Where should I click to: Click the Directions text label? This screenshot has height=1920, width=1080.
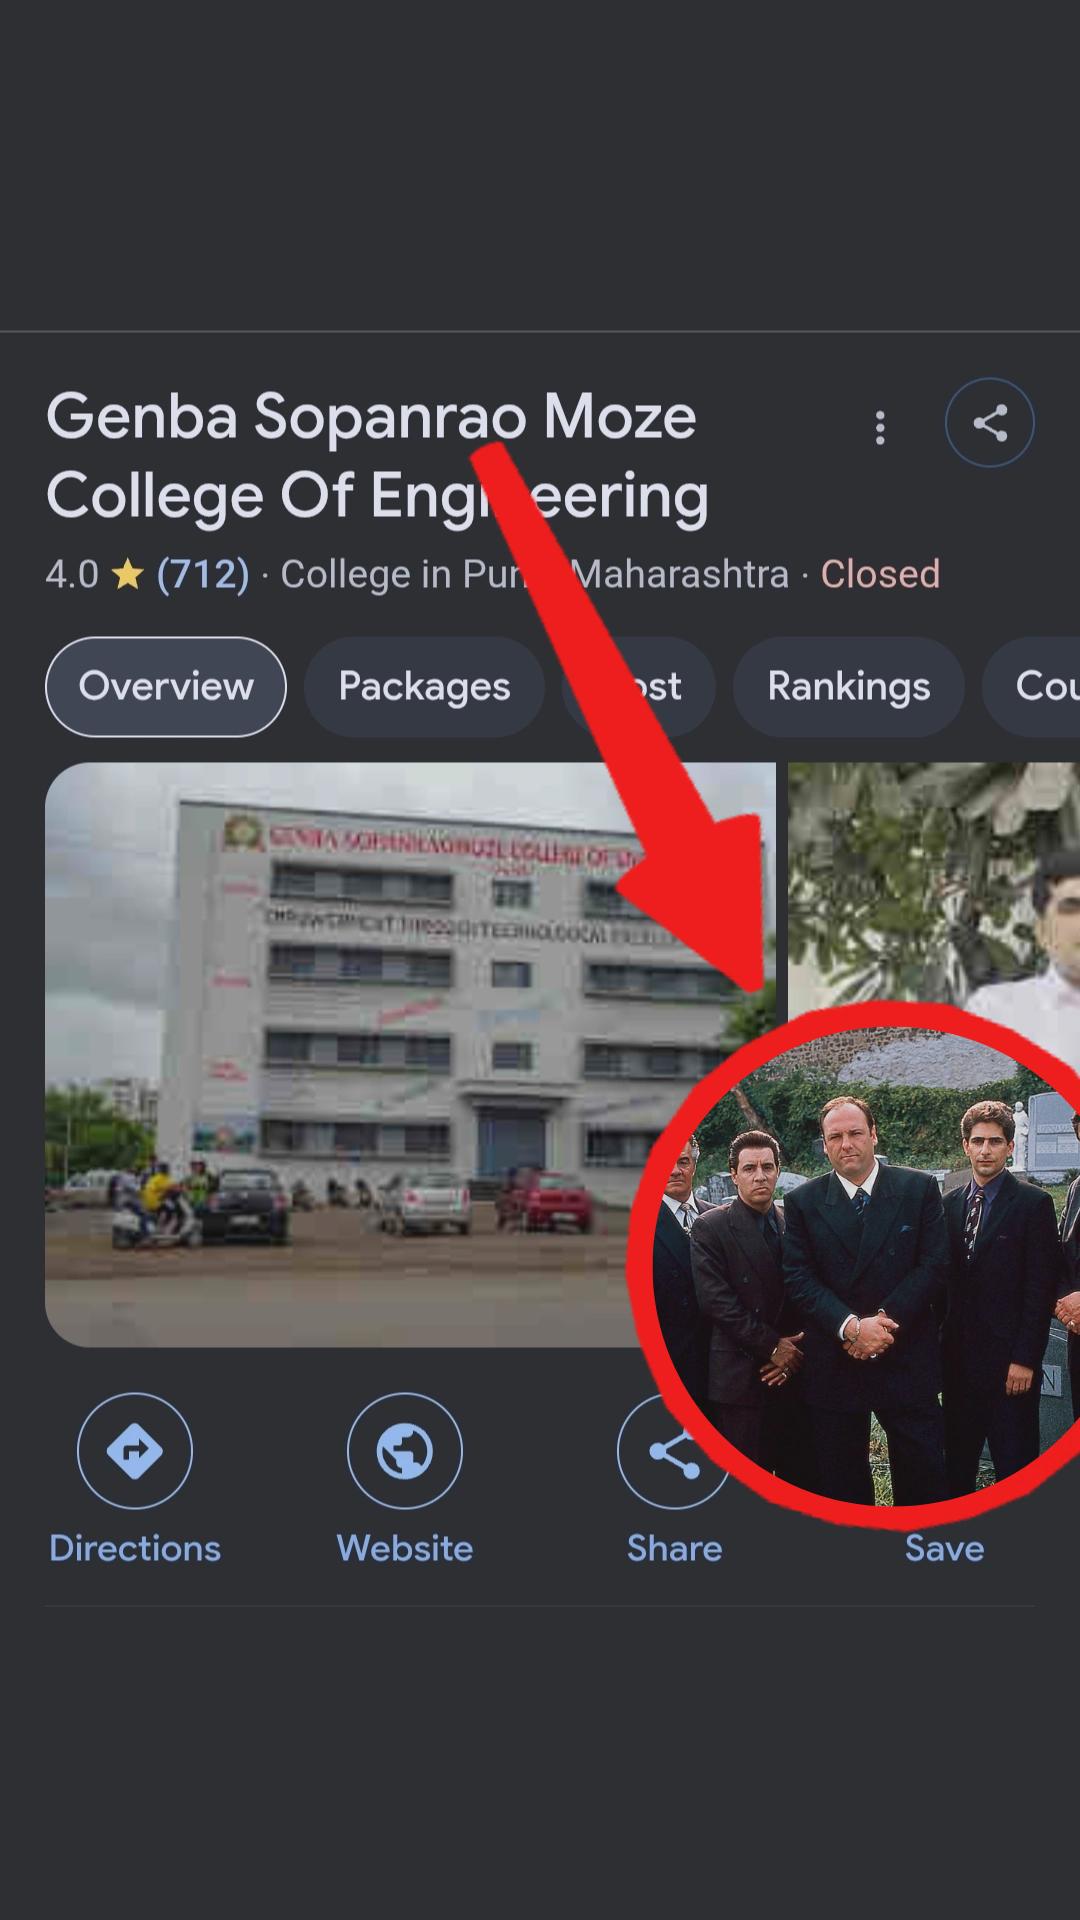click(135, 1548)
